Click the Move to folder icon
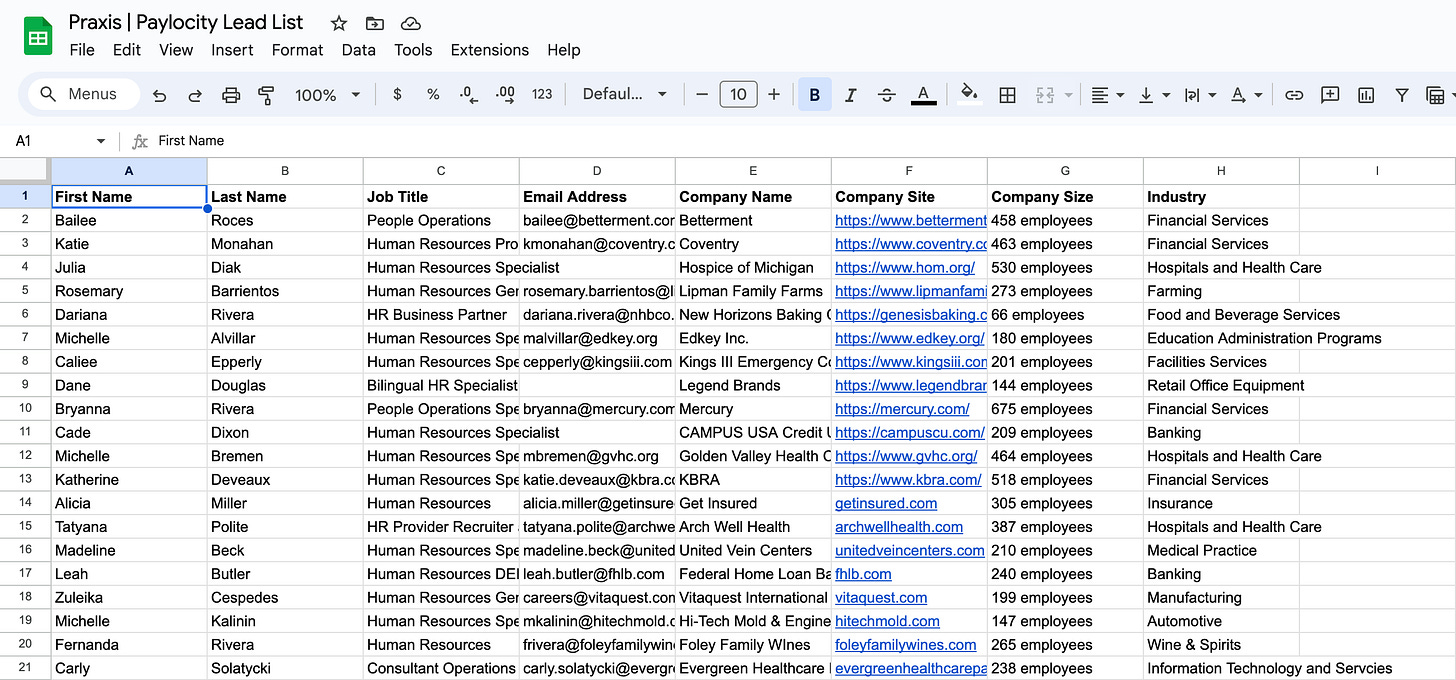This screenshot has height=680, width=1456. (374, 23)
